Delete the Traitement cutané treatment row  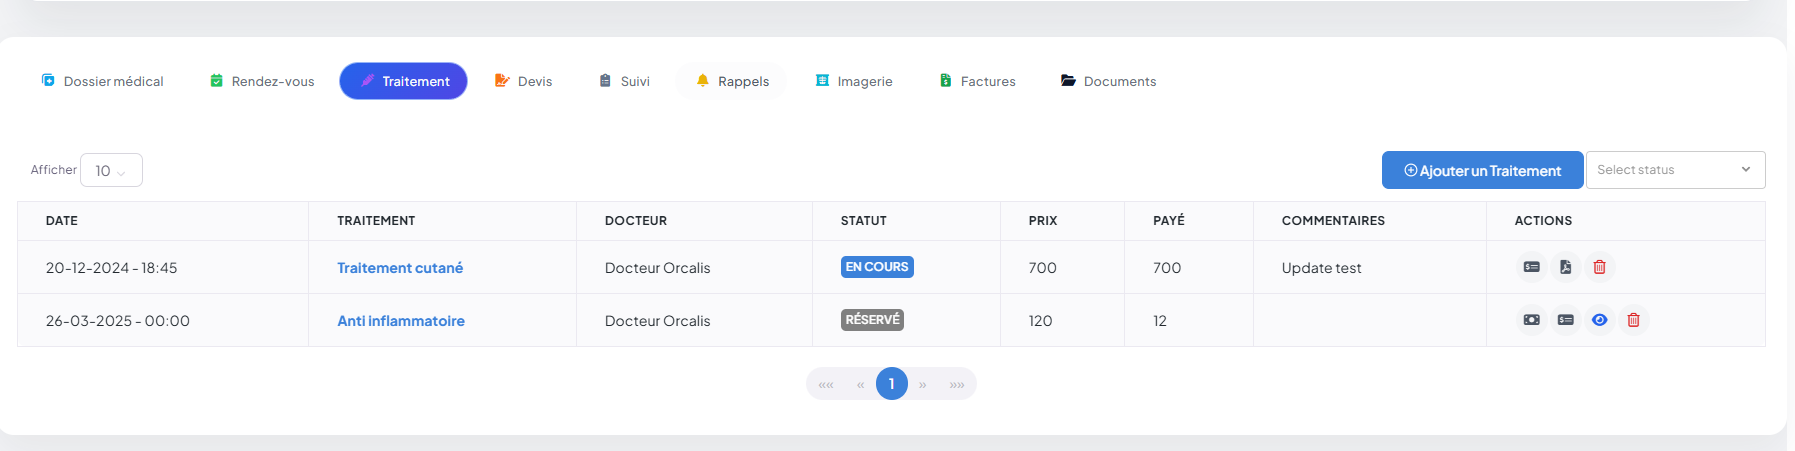(x=1599, y=267)
